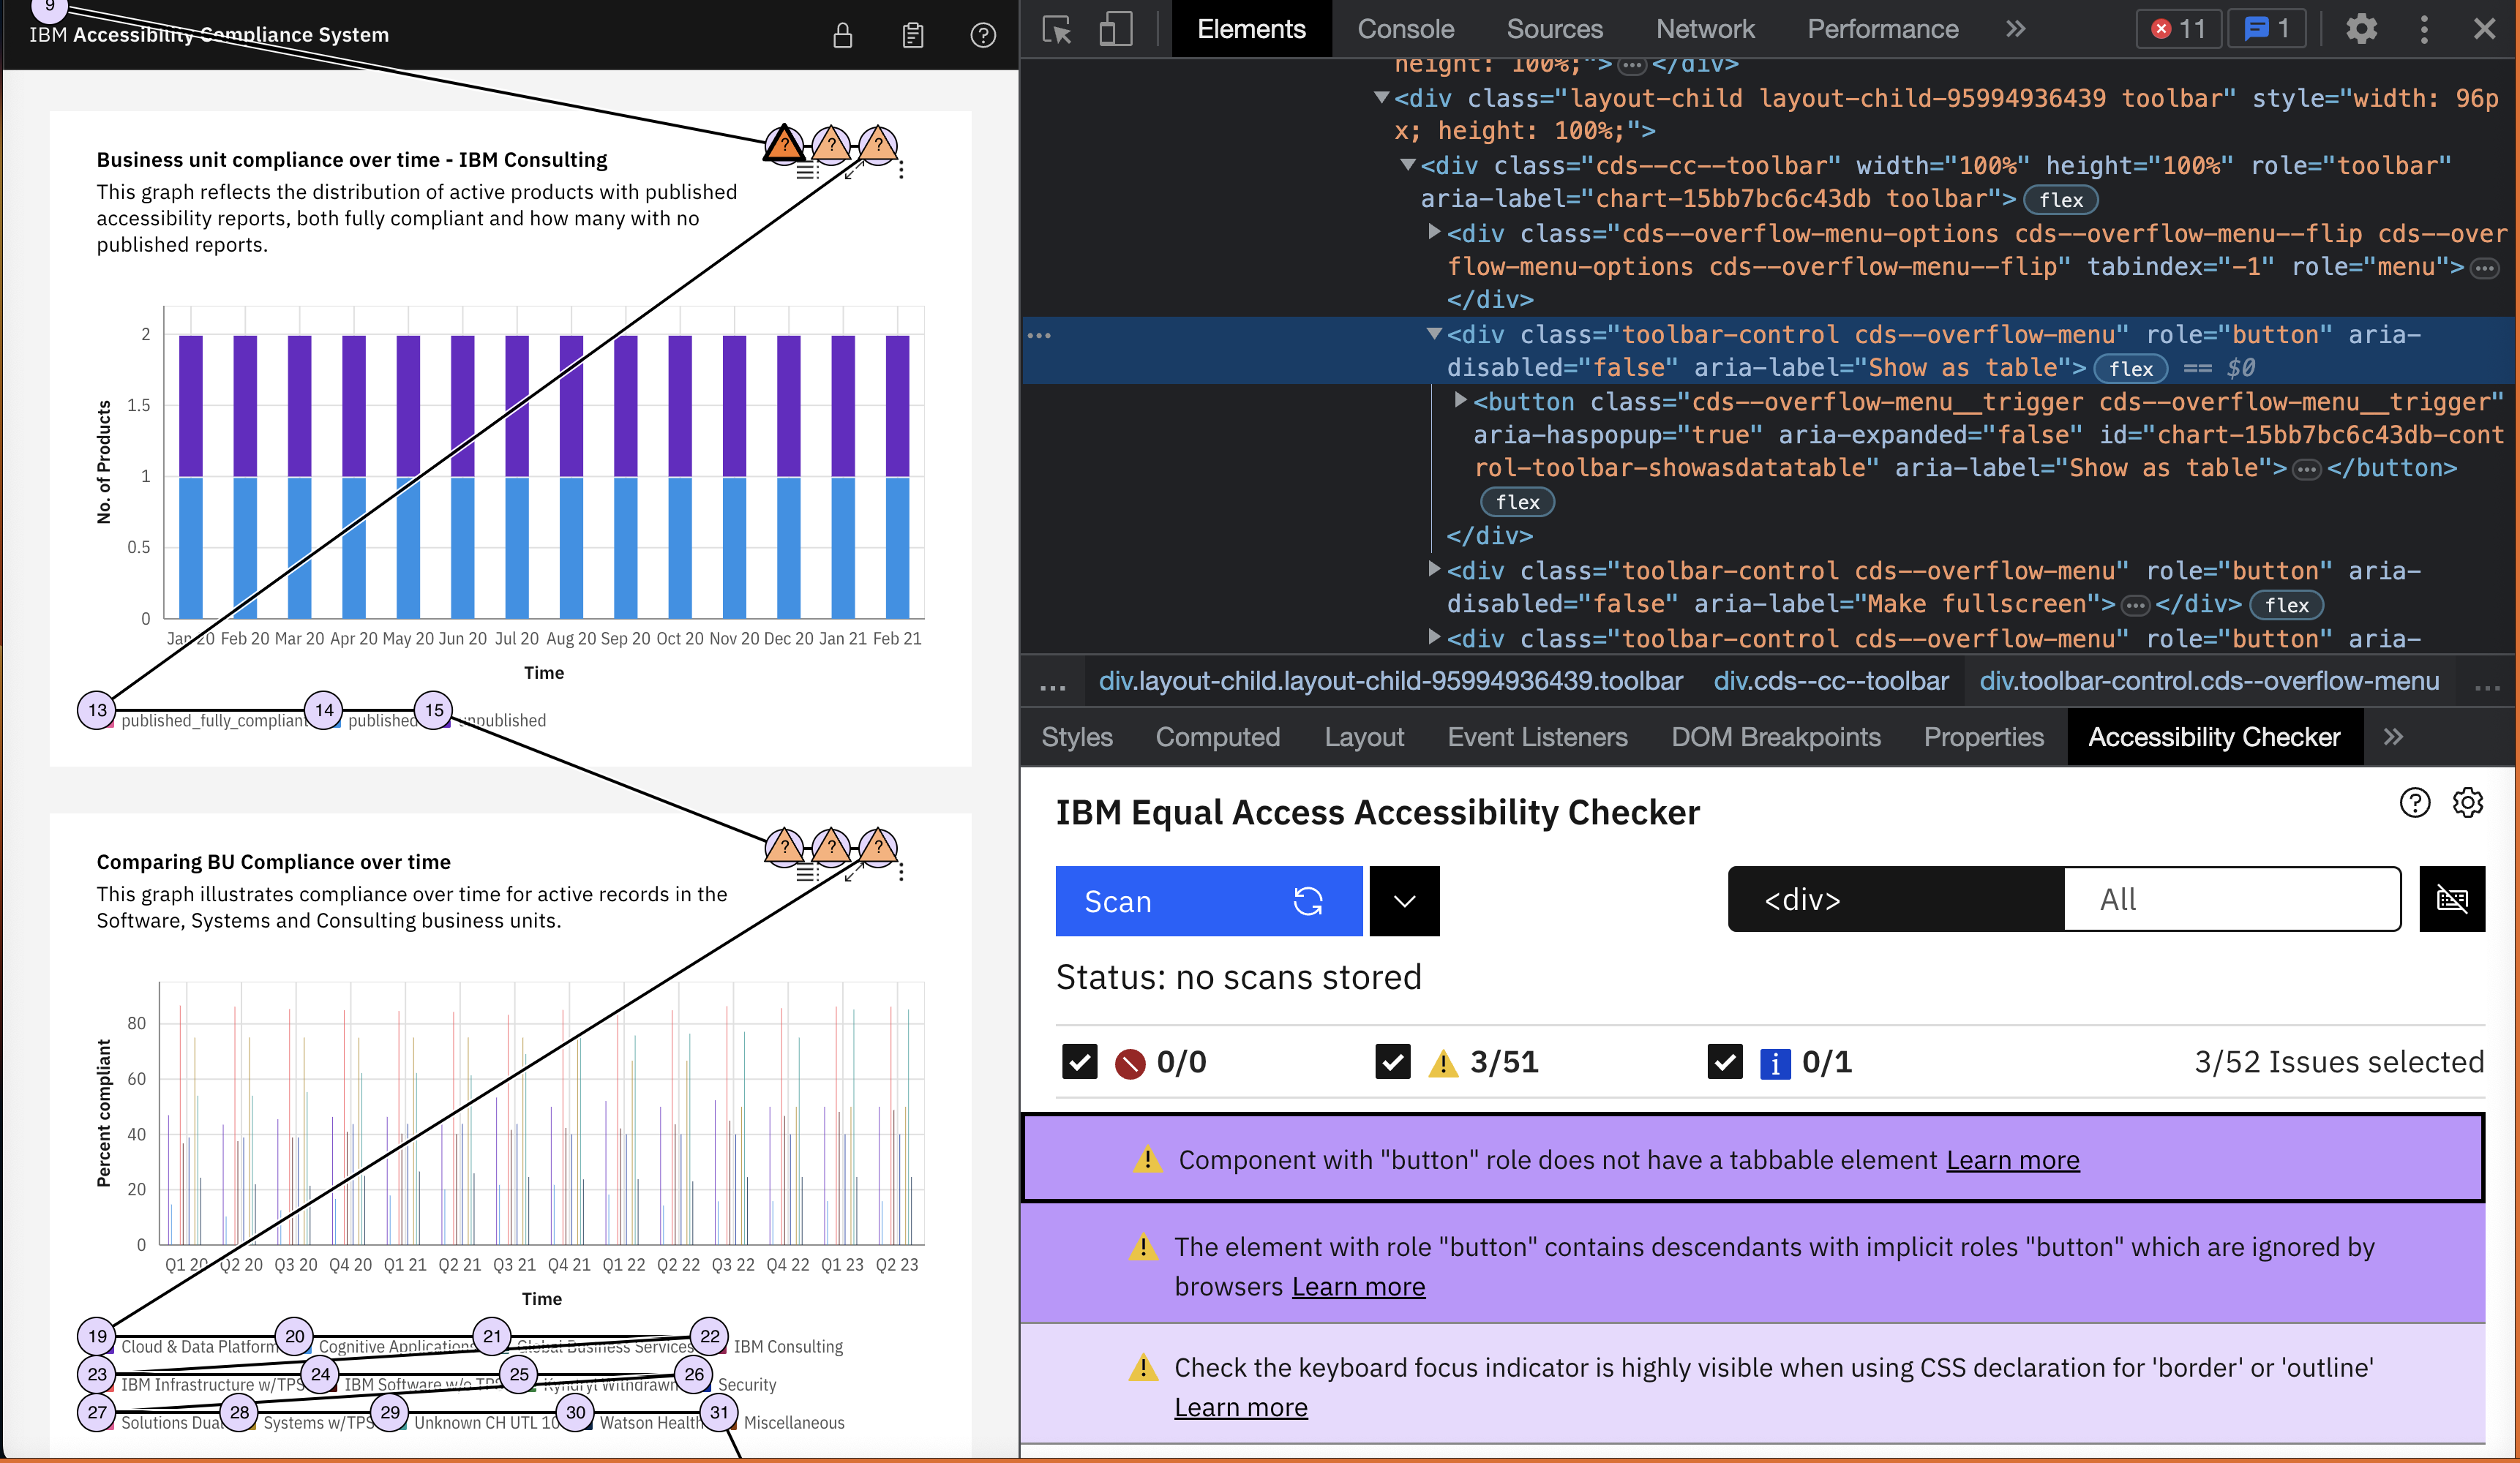Image resolution: width=2520 pixels, height=1463 pixels.
Task: Collapse the selected toolbar-control div element
Action: (x=1435, y=334)
